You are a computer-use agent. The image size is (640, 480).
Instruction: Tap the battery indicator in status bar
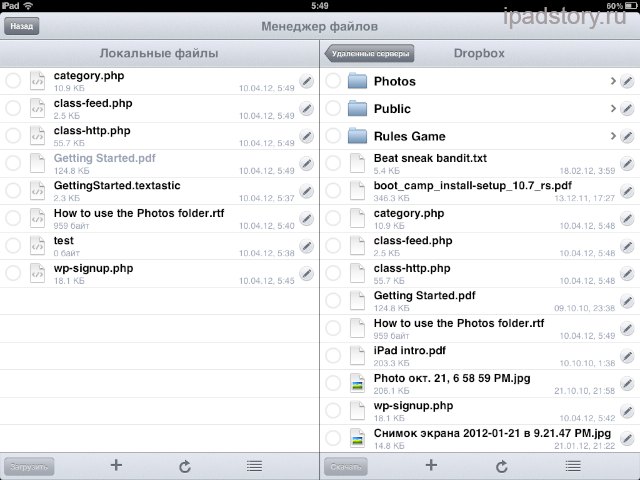click(631, 6)
